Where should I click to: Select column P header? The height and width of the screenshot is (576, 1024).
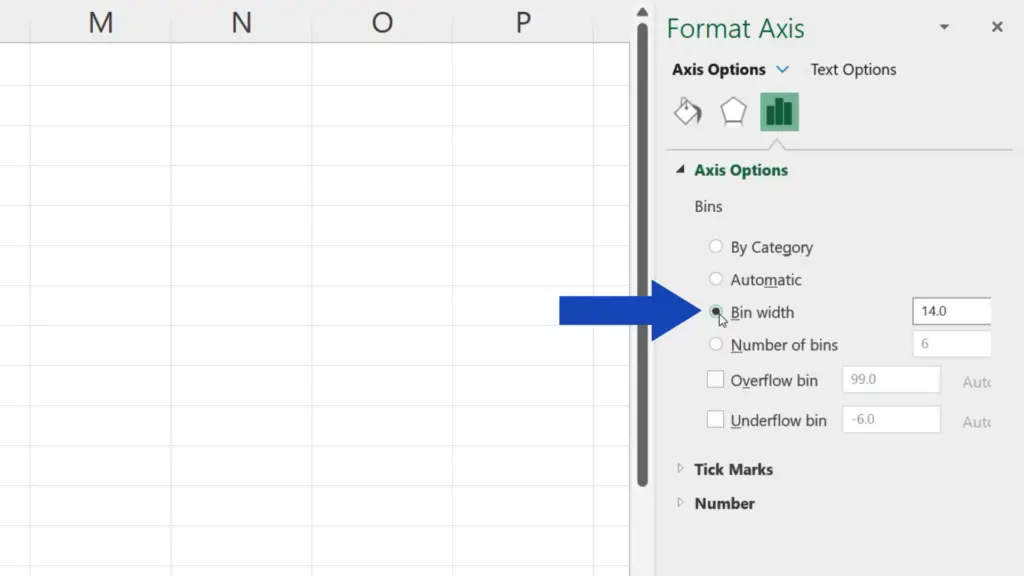tap(523, 22)
